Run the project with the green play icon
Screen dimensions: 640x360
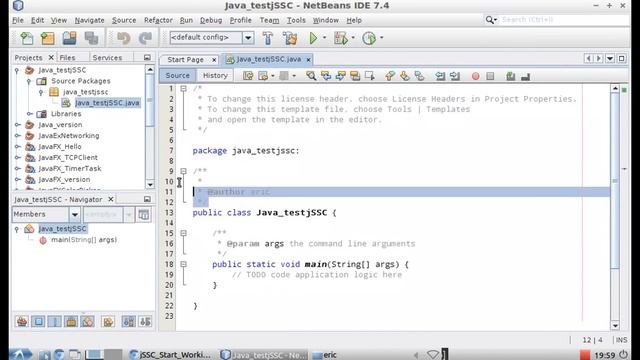pos(313,38)
